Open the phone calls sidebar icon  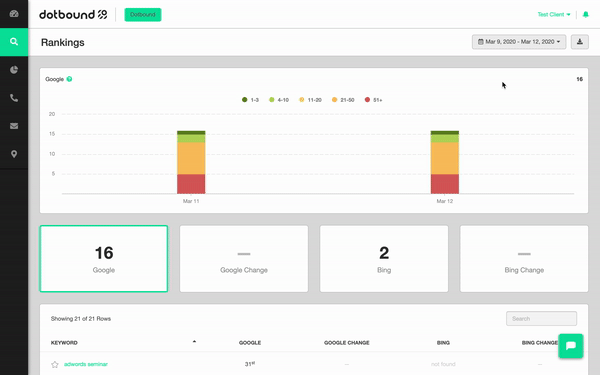(x=14, y=98)
